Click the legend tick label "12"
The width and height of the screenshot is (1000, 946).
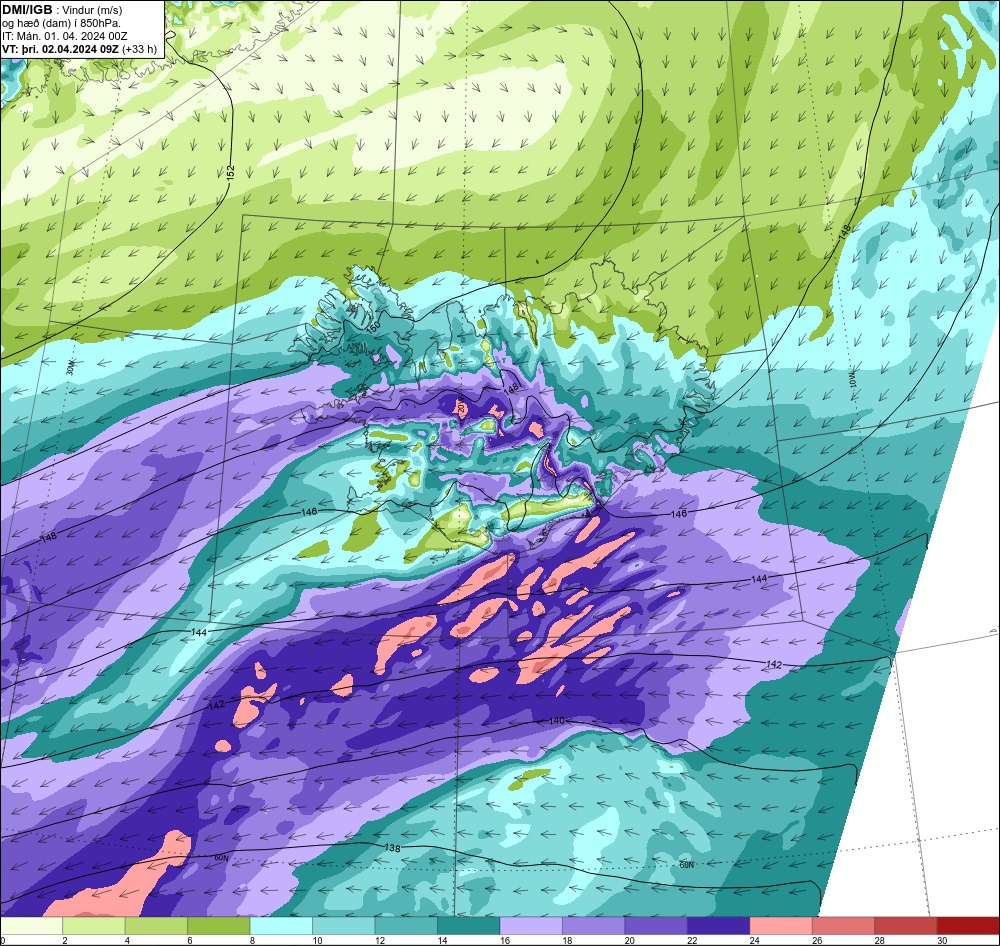click(x=380, y=940)
